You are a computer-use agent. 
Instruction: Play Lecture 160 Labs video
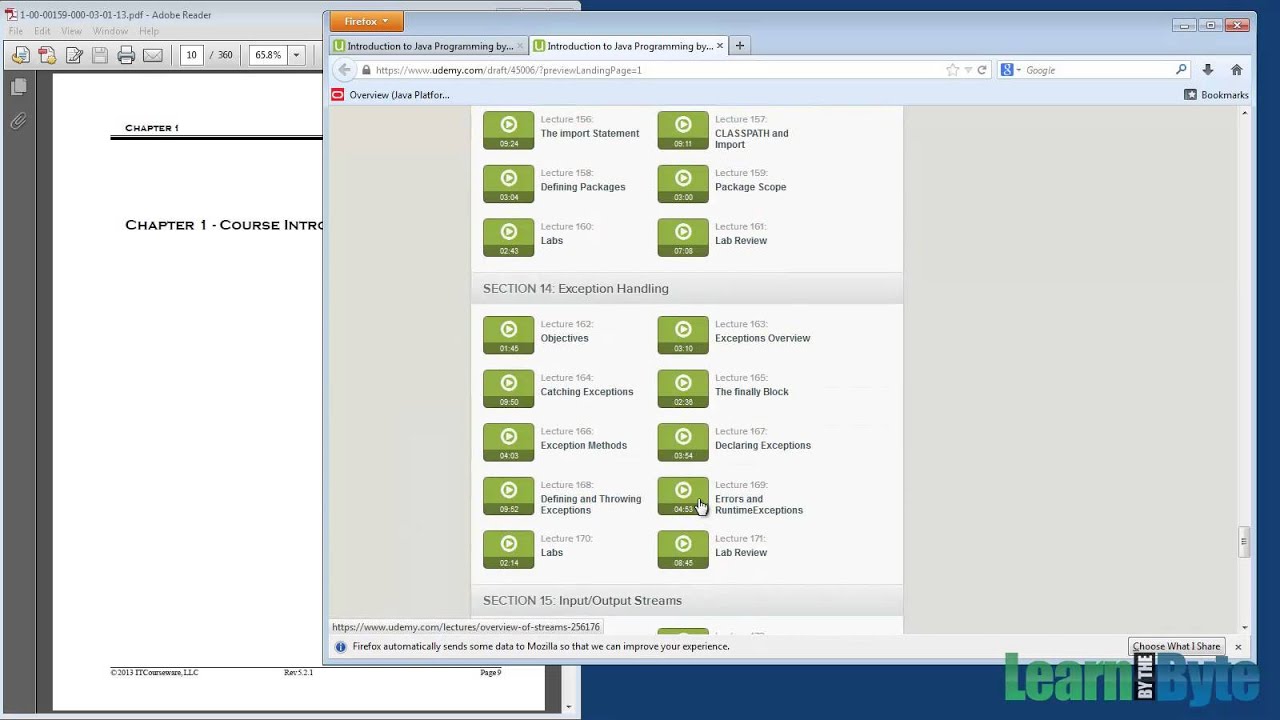pos(509,238)
